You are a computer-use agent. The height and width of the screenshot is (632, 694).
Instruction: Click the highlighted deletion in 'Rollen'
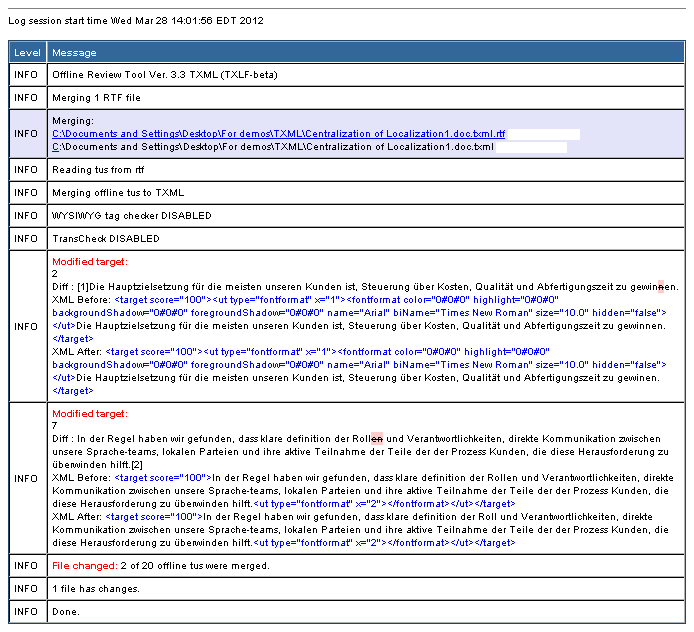click(377, 439)
